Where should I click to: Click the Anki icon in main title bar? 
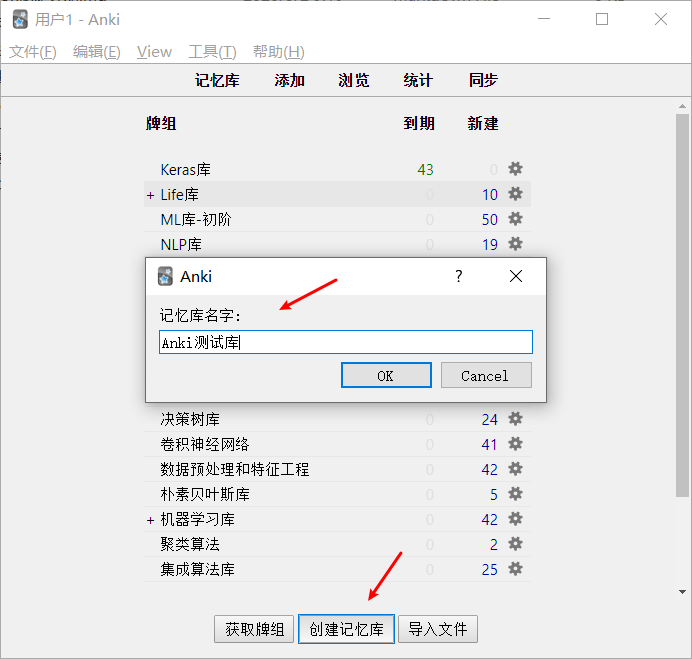(20, 19)
